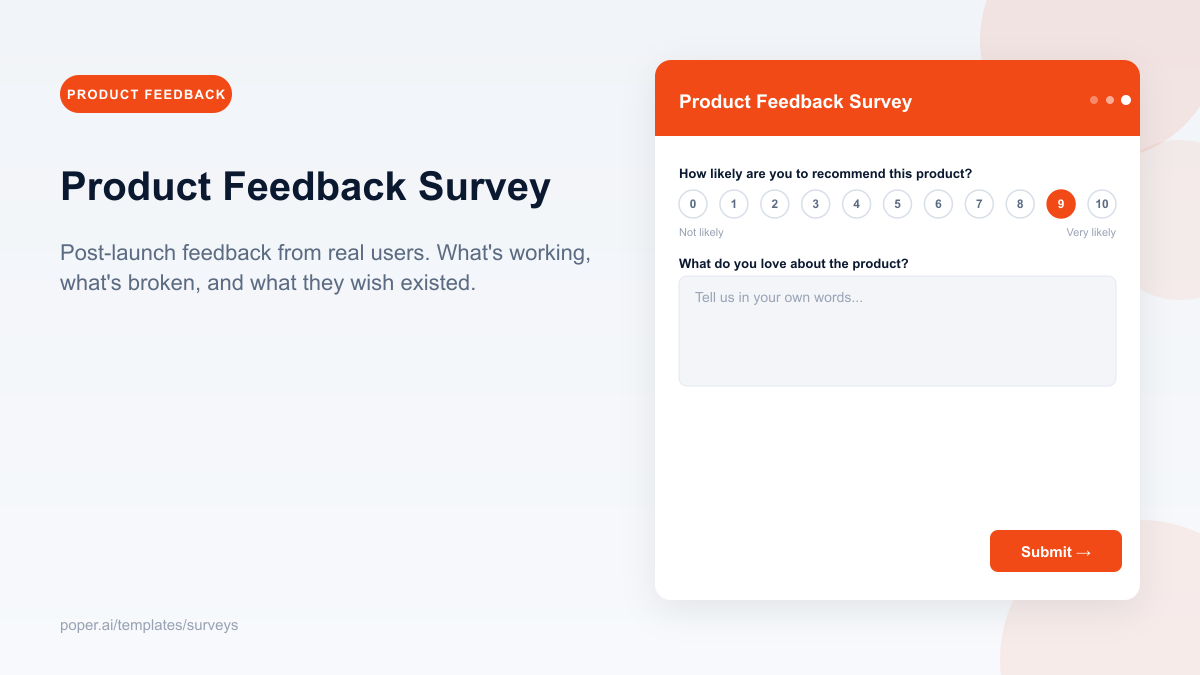Deselect the highlighted rating 9
This screenshot has width=1200, height=675.
pos(1060,203)
